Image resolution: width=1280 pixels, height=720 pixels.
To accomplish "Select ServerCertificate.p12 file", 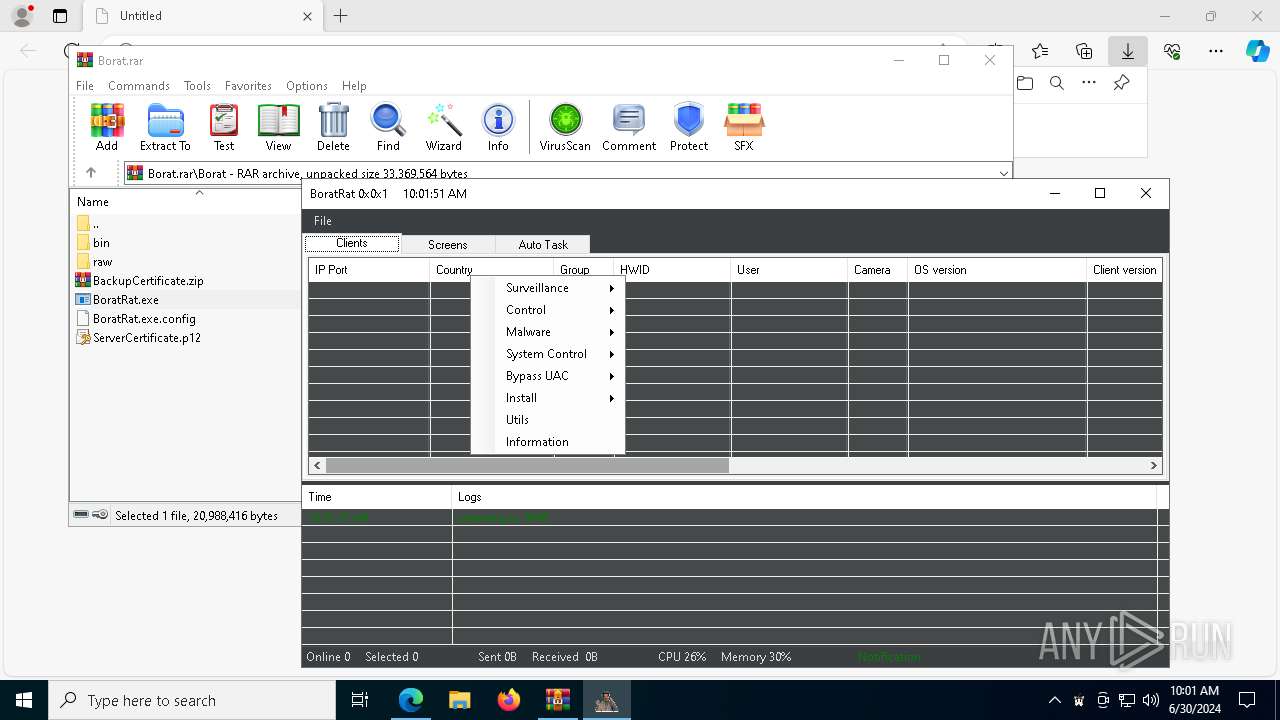I will (x=147, y=338).
